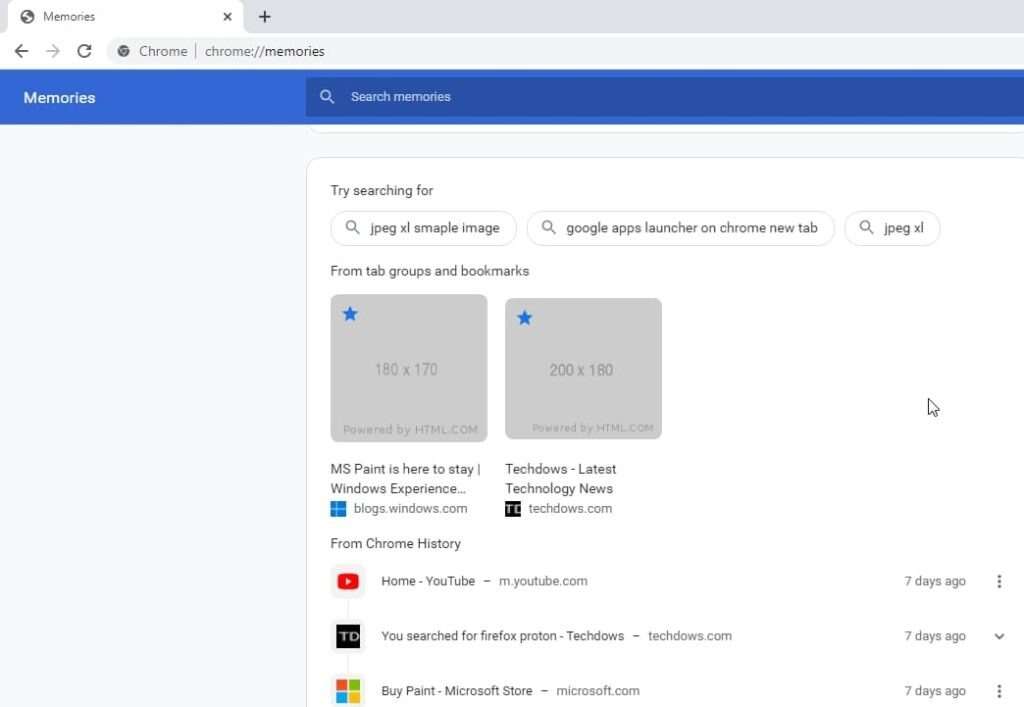Image resolution: width=1024 pixels, height=707 pixels.
Task: Click the Microsoft logo beside Buy Paint entry
Action: [x=347, y=690]
